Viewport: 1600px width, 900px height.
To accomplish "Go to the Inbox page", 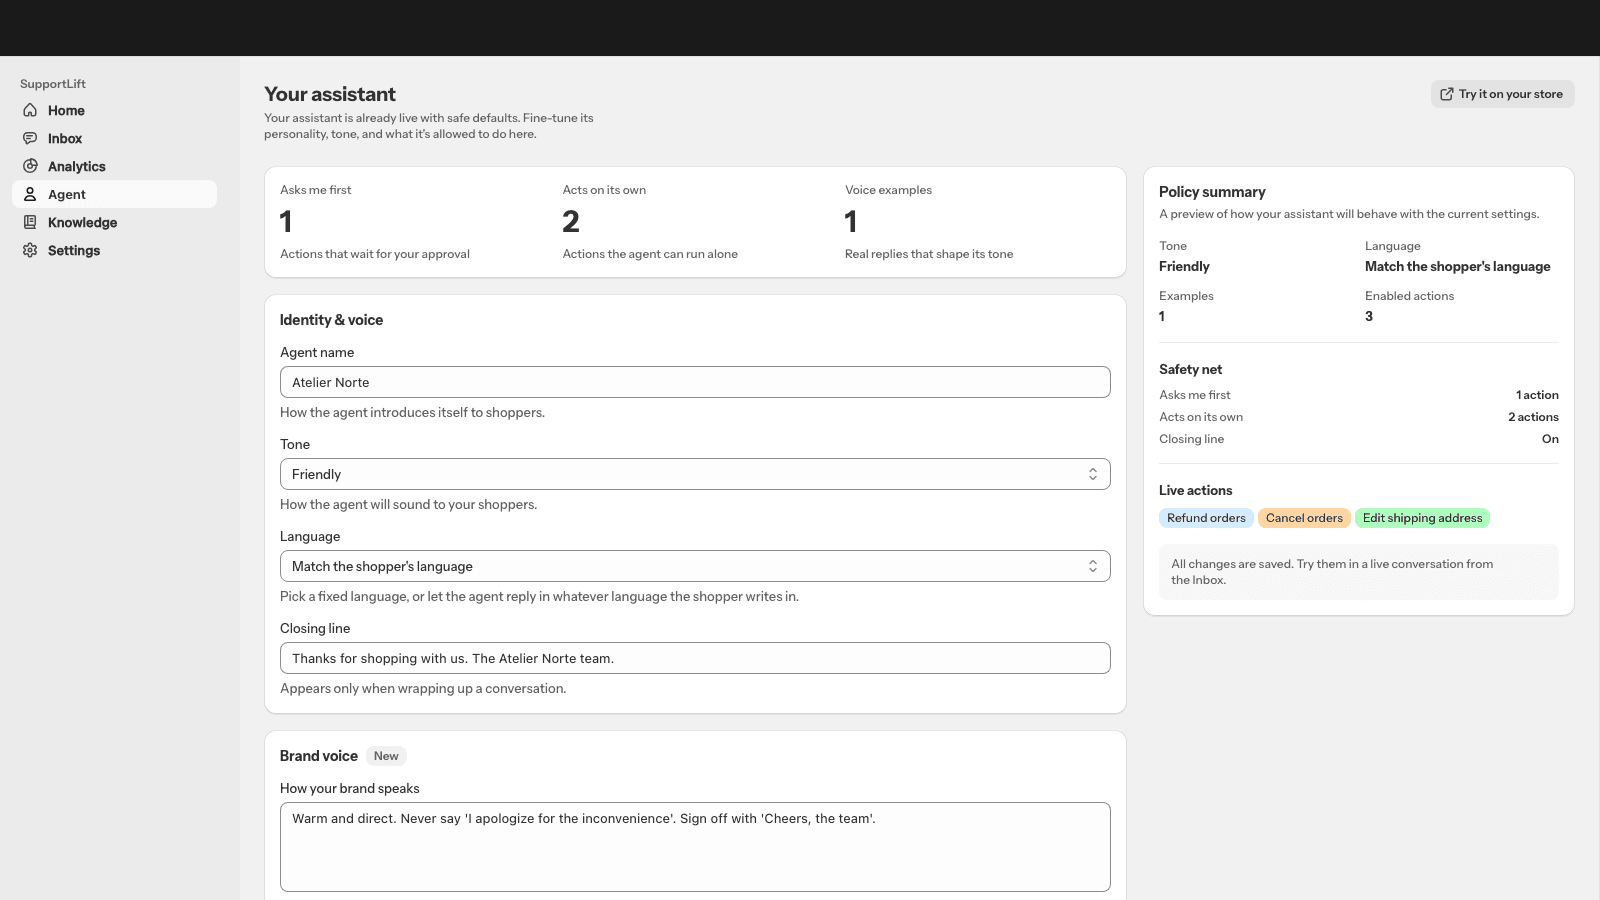I will point(114,138).
